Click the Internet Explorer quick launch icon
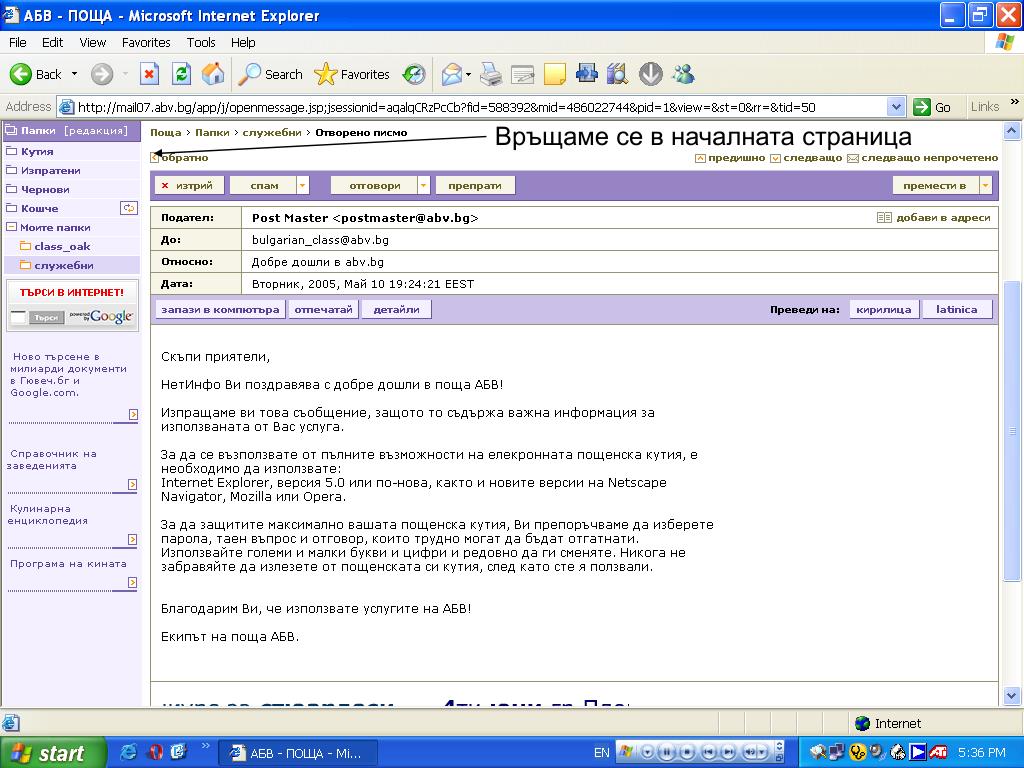Screen dimensions: 1024x768 coord(129,752)
